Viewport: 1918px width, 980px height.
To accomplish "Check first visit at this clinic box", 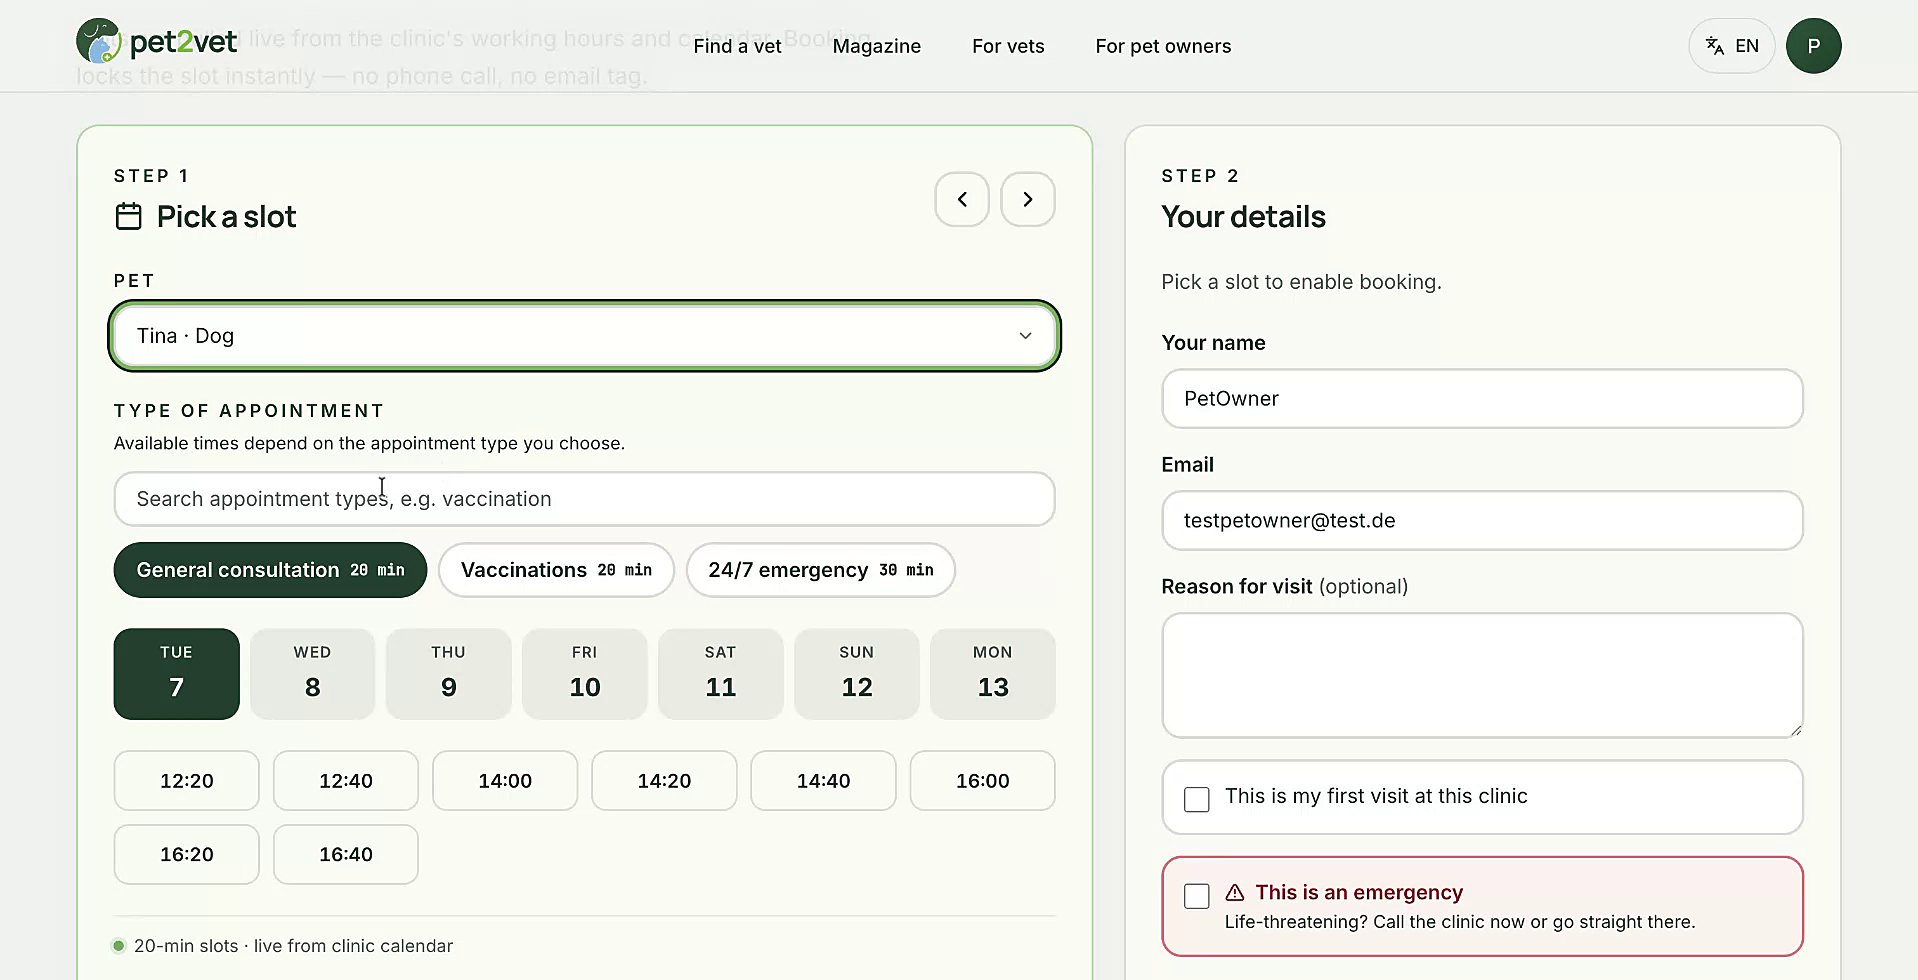I will click(1197, 799).
